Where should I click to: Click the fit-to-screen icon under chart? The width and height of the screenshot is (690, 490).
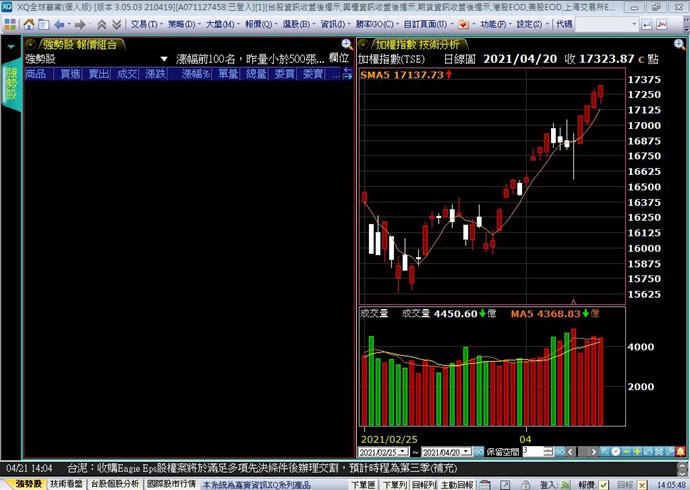pos(659,452)
